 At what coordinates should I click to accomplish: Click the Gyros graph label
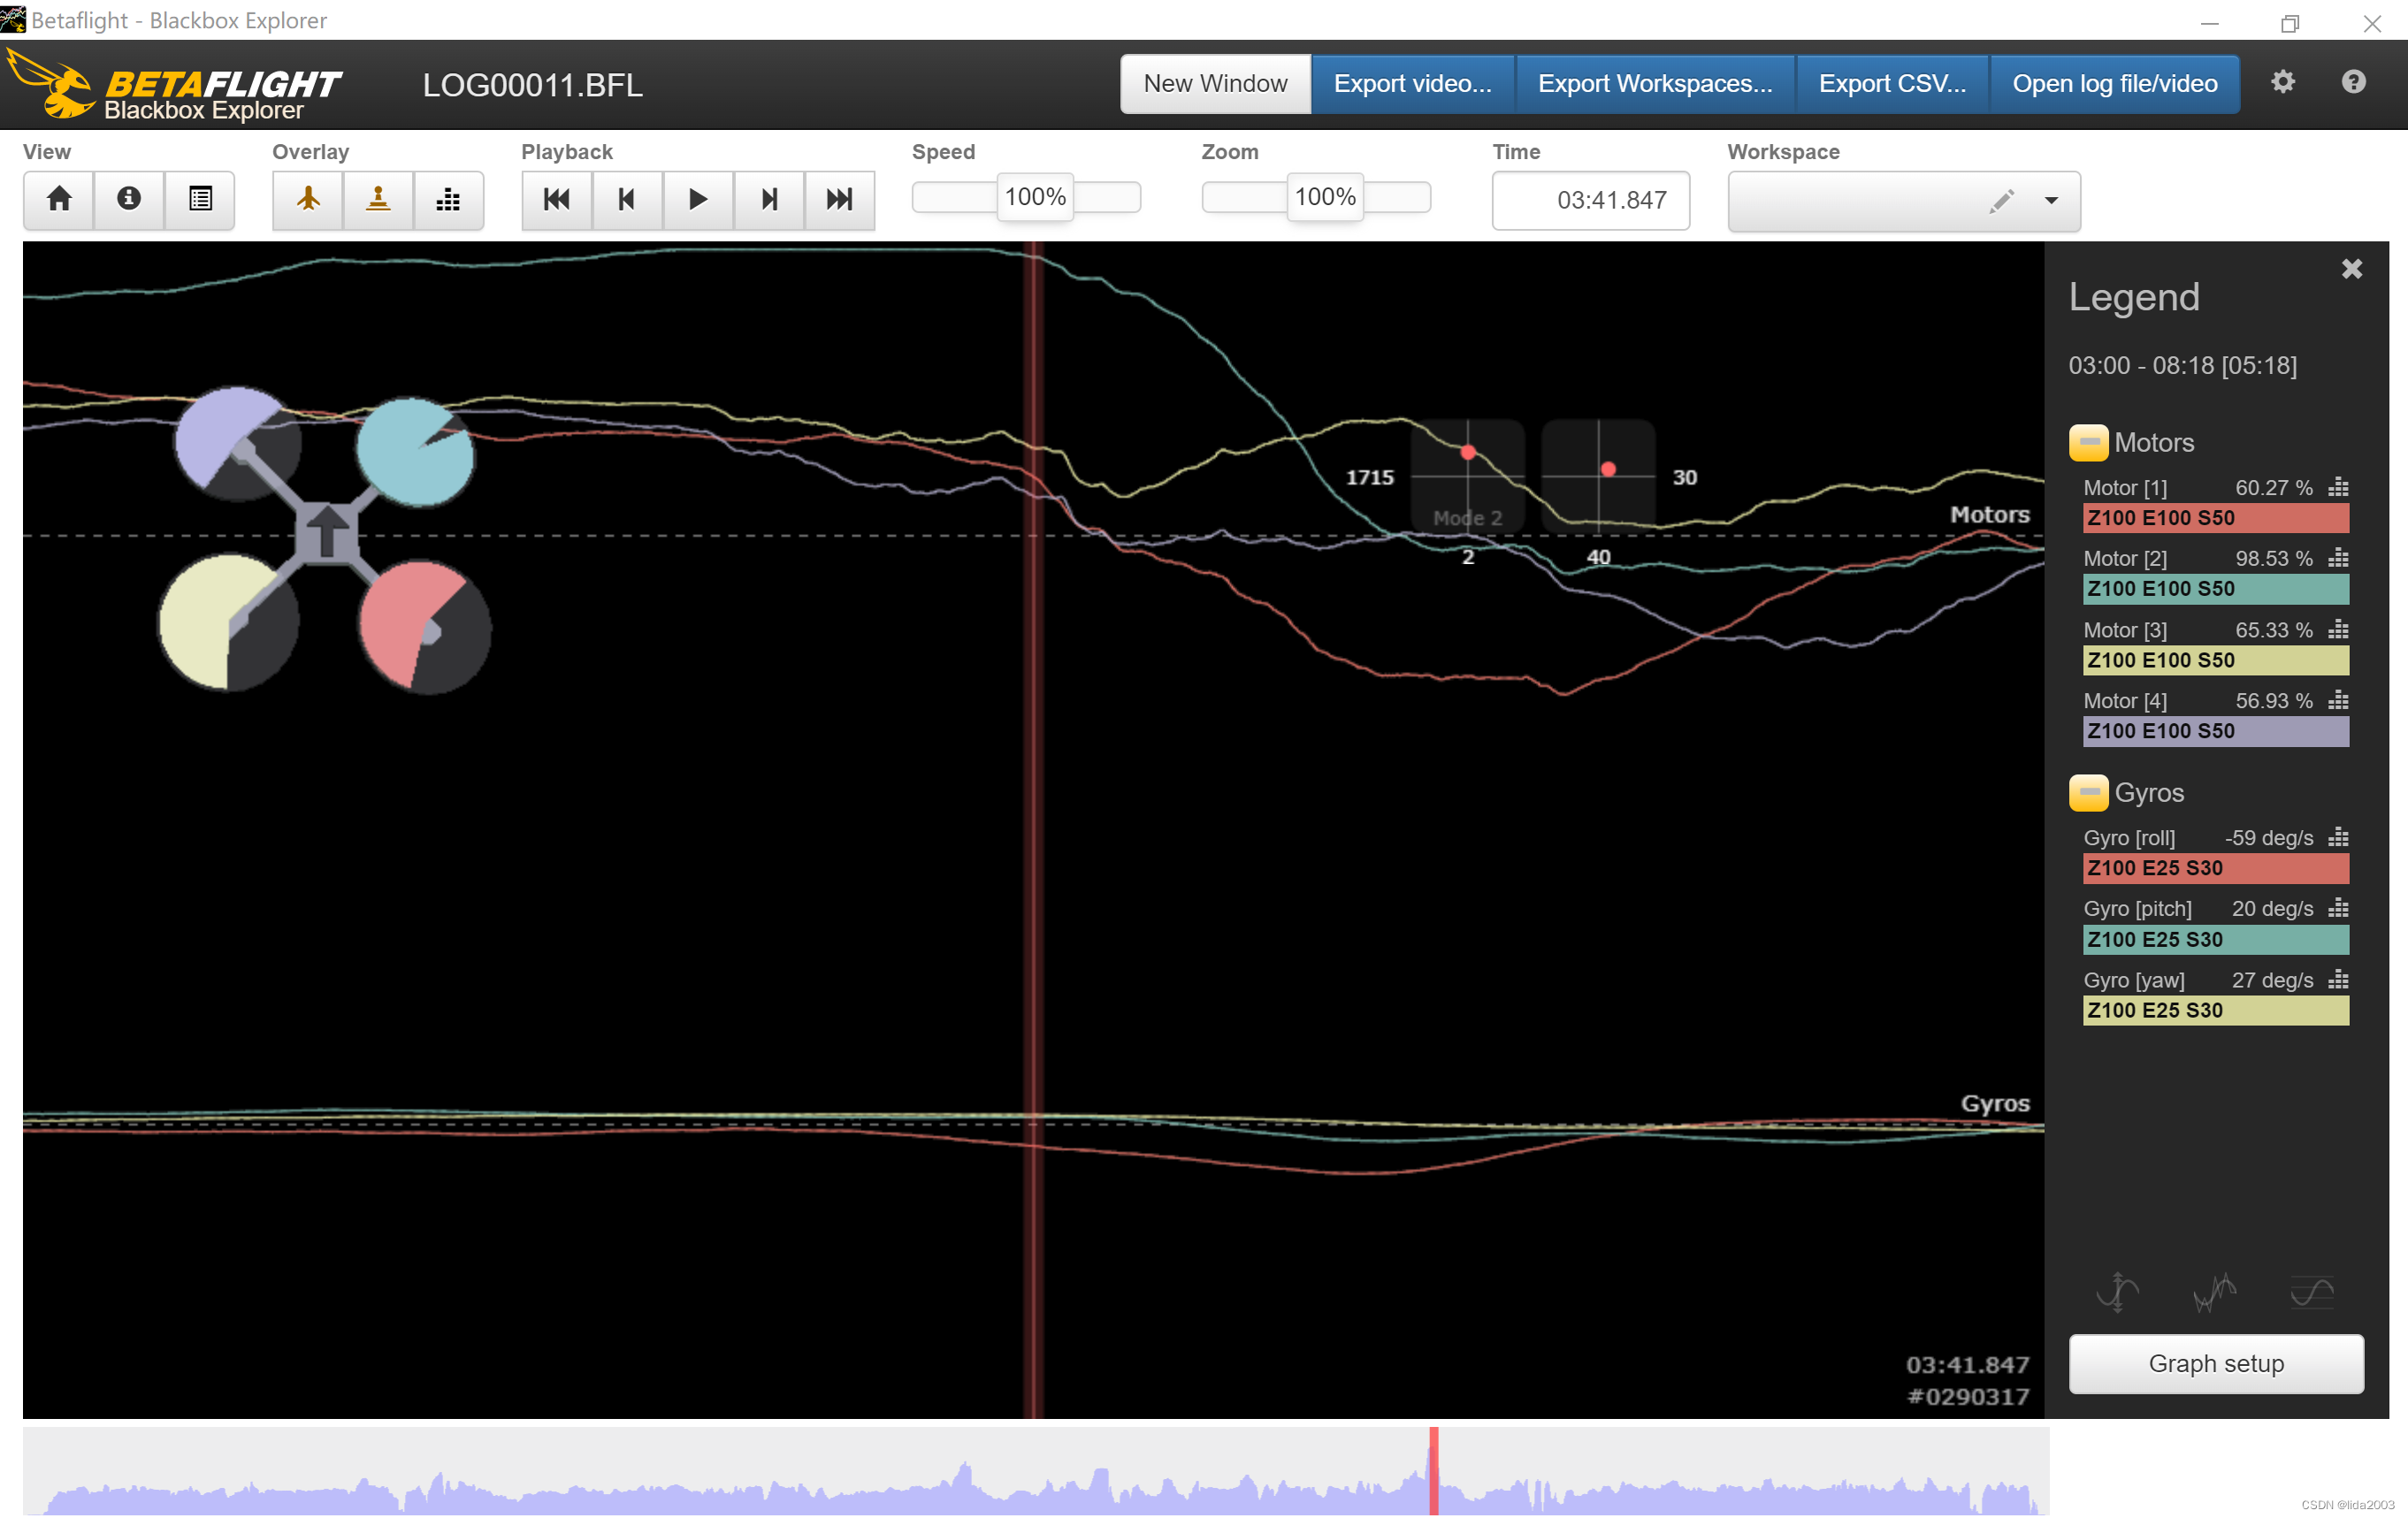point(1995,1103)
